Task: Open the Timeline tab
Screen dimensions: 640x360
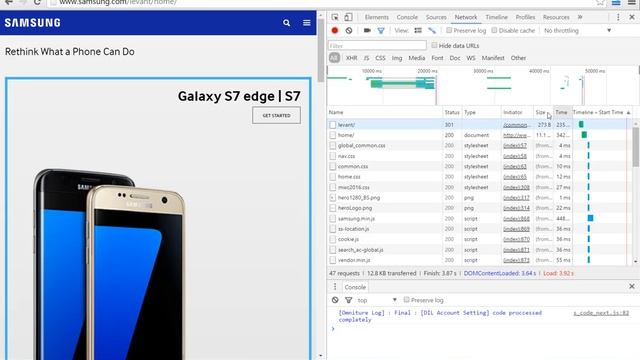Action: point(496,17)
